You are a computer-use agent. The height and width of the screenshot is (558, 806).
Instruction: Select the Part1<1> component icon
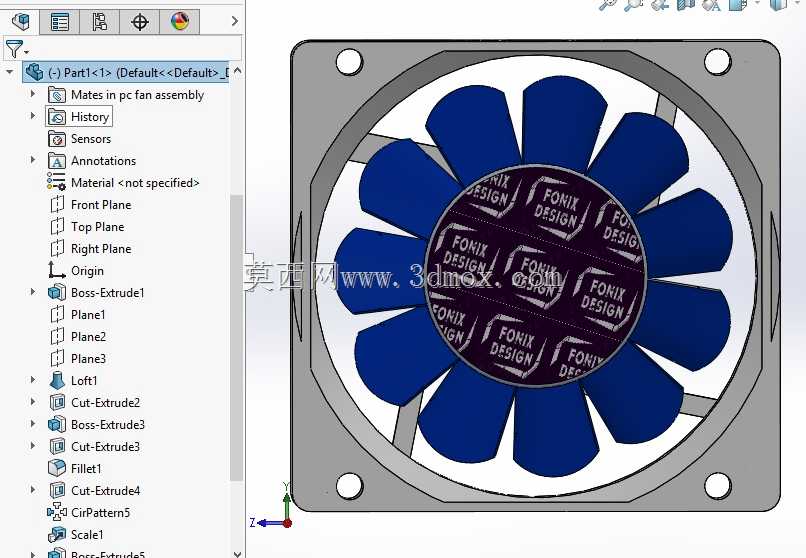pyautogui.click(x=34, y=72)
